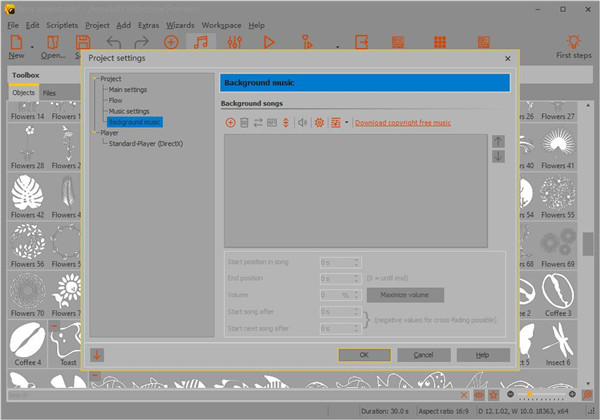Open the Extras menu
600x420 pixels.
tap(148, 25)
